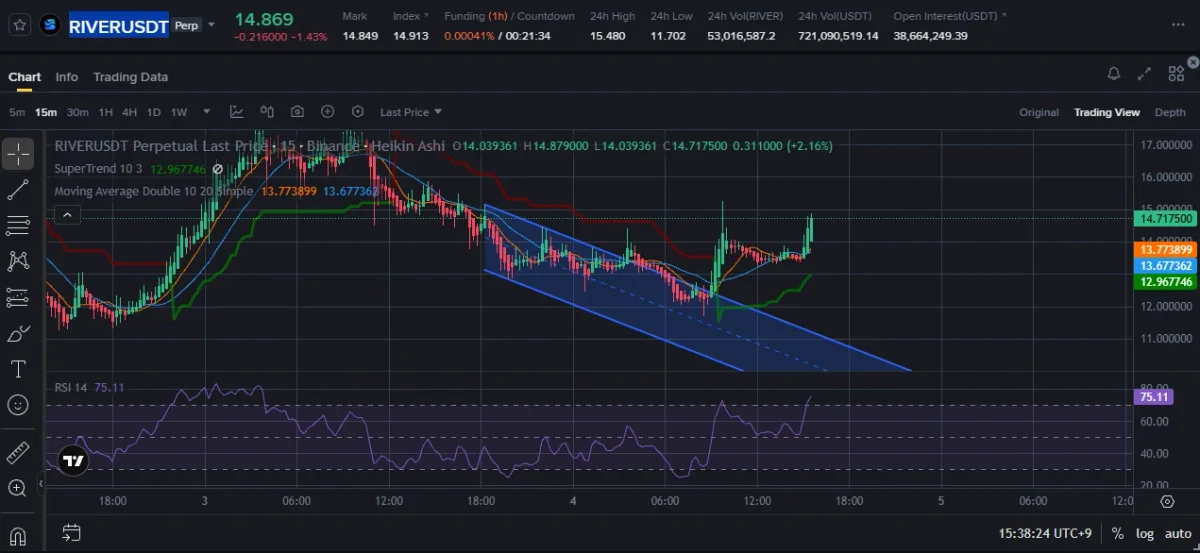
Task: Click the RIVER coin logo icon
Action: tap(50, 25)
